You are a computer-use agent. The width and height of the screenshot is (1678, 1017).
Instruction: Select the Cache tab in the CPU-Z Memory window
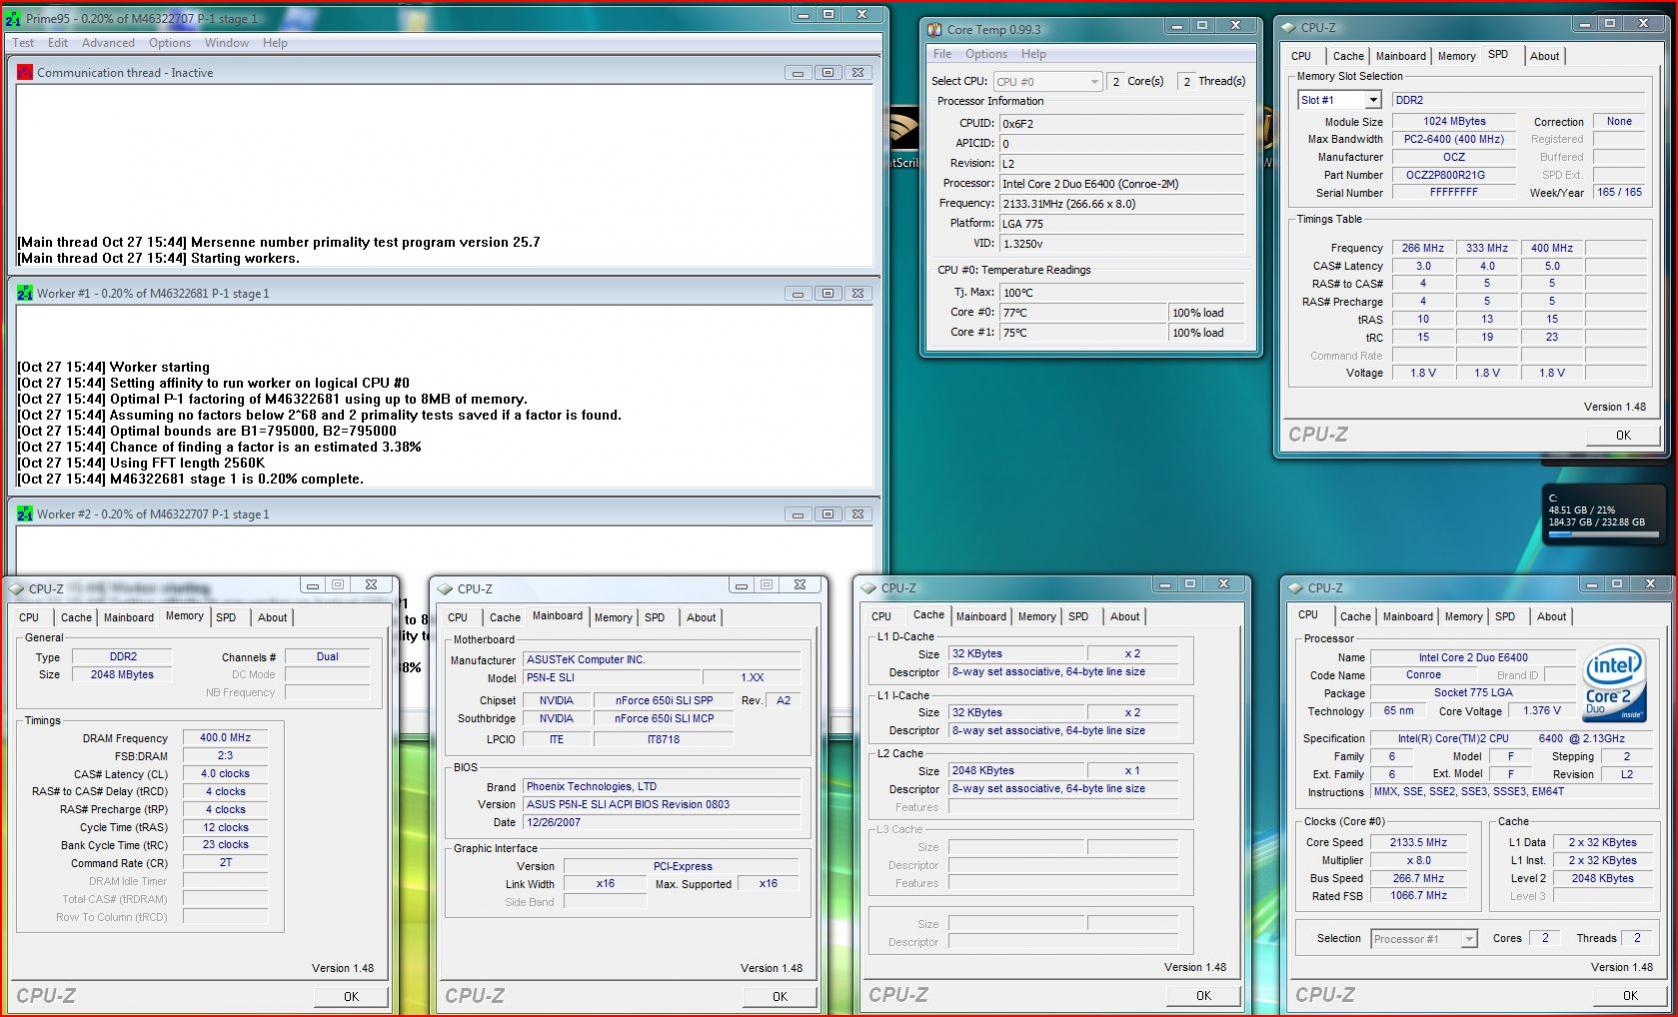coord(76,618)
